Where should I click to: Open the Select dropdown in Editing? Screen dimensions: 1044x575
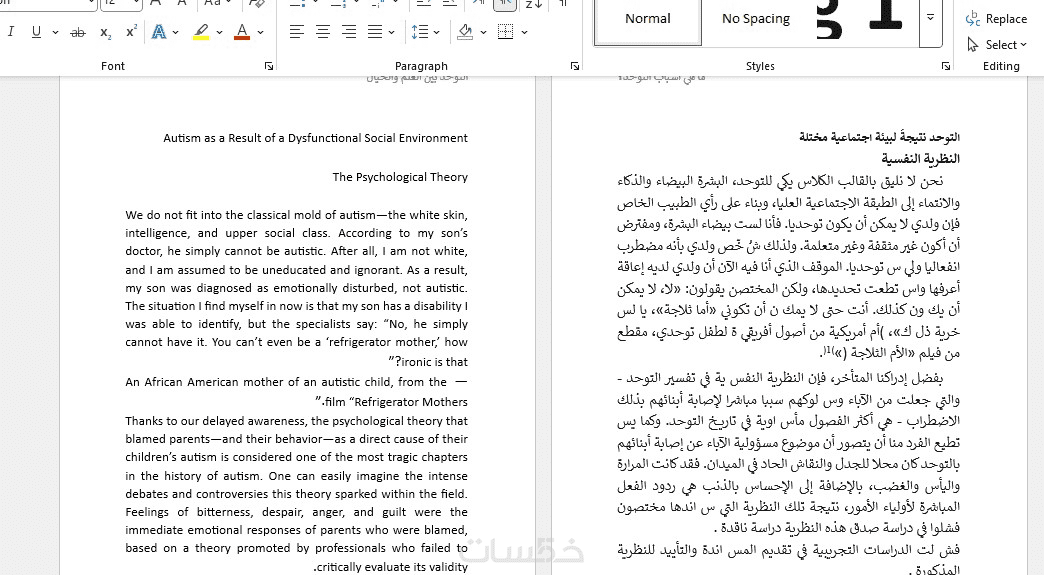(997, 45)
